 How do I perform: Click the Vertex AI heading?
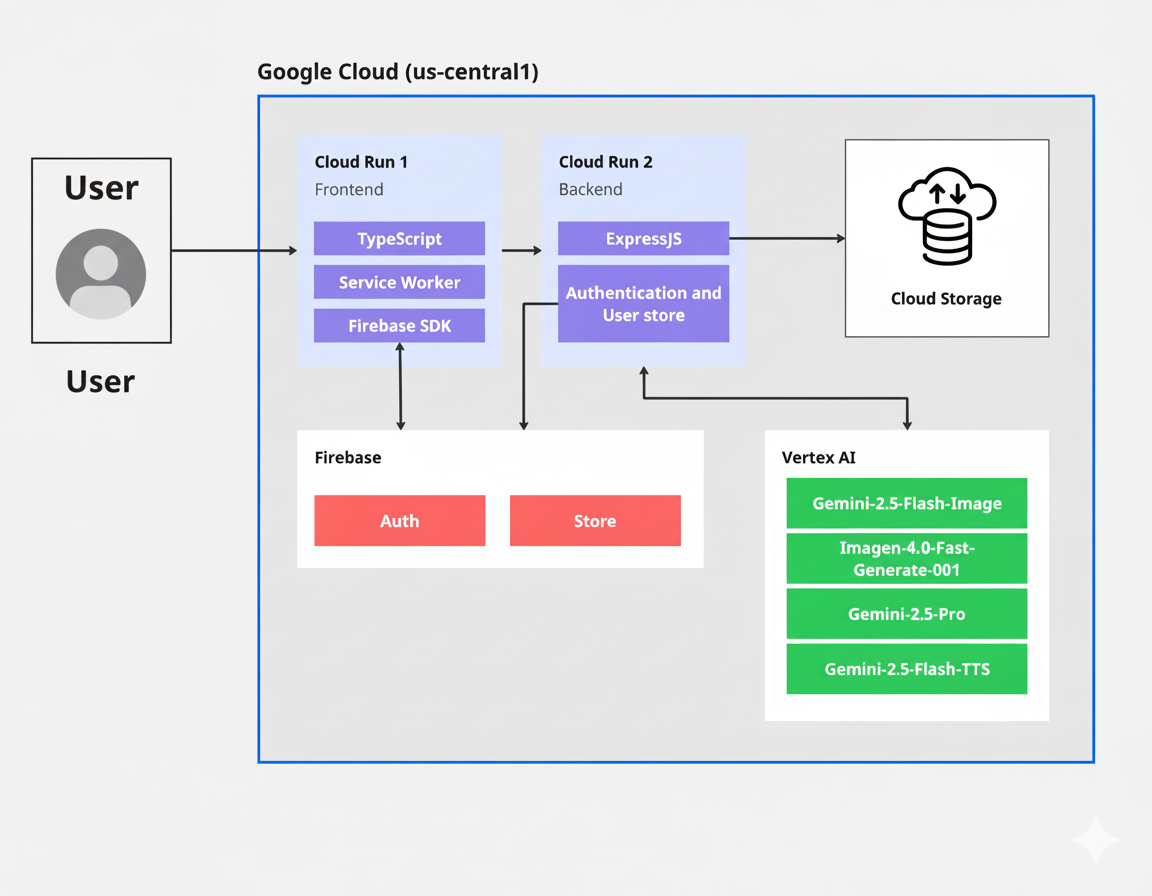click(818, 458)
